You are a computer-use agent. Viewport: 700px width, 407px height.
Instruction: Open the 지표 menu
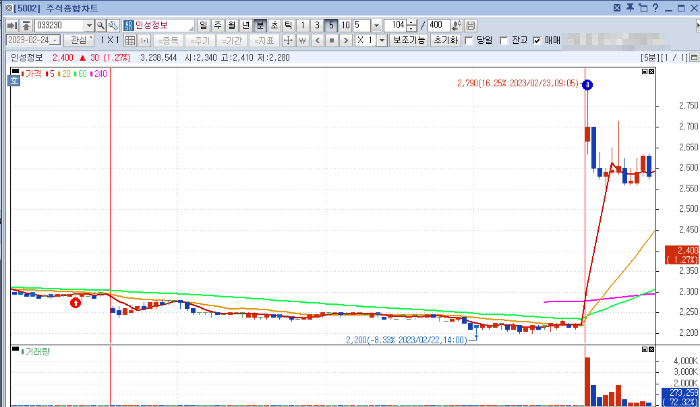tap(264, 41)
